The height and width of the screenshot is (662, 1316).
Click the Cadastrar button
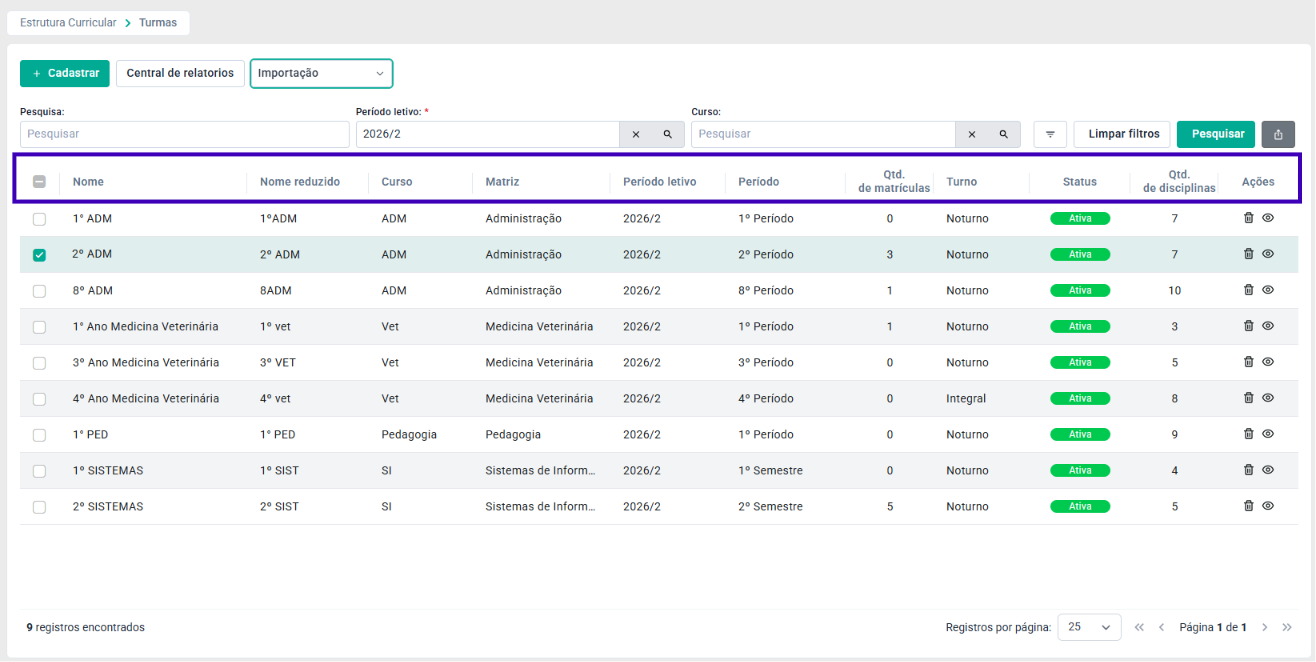coord(64,73)
